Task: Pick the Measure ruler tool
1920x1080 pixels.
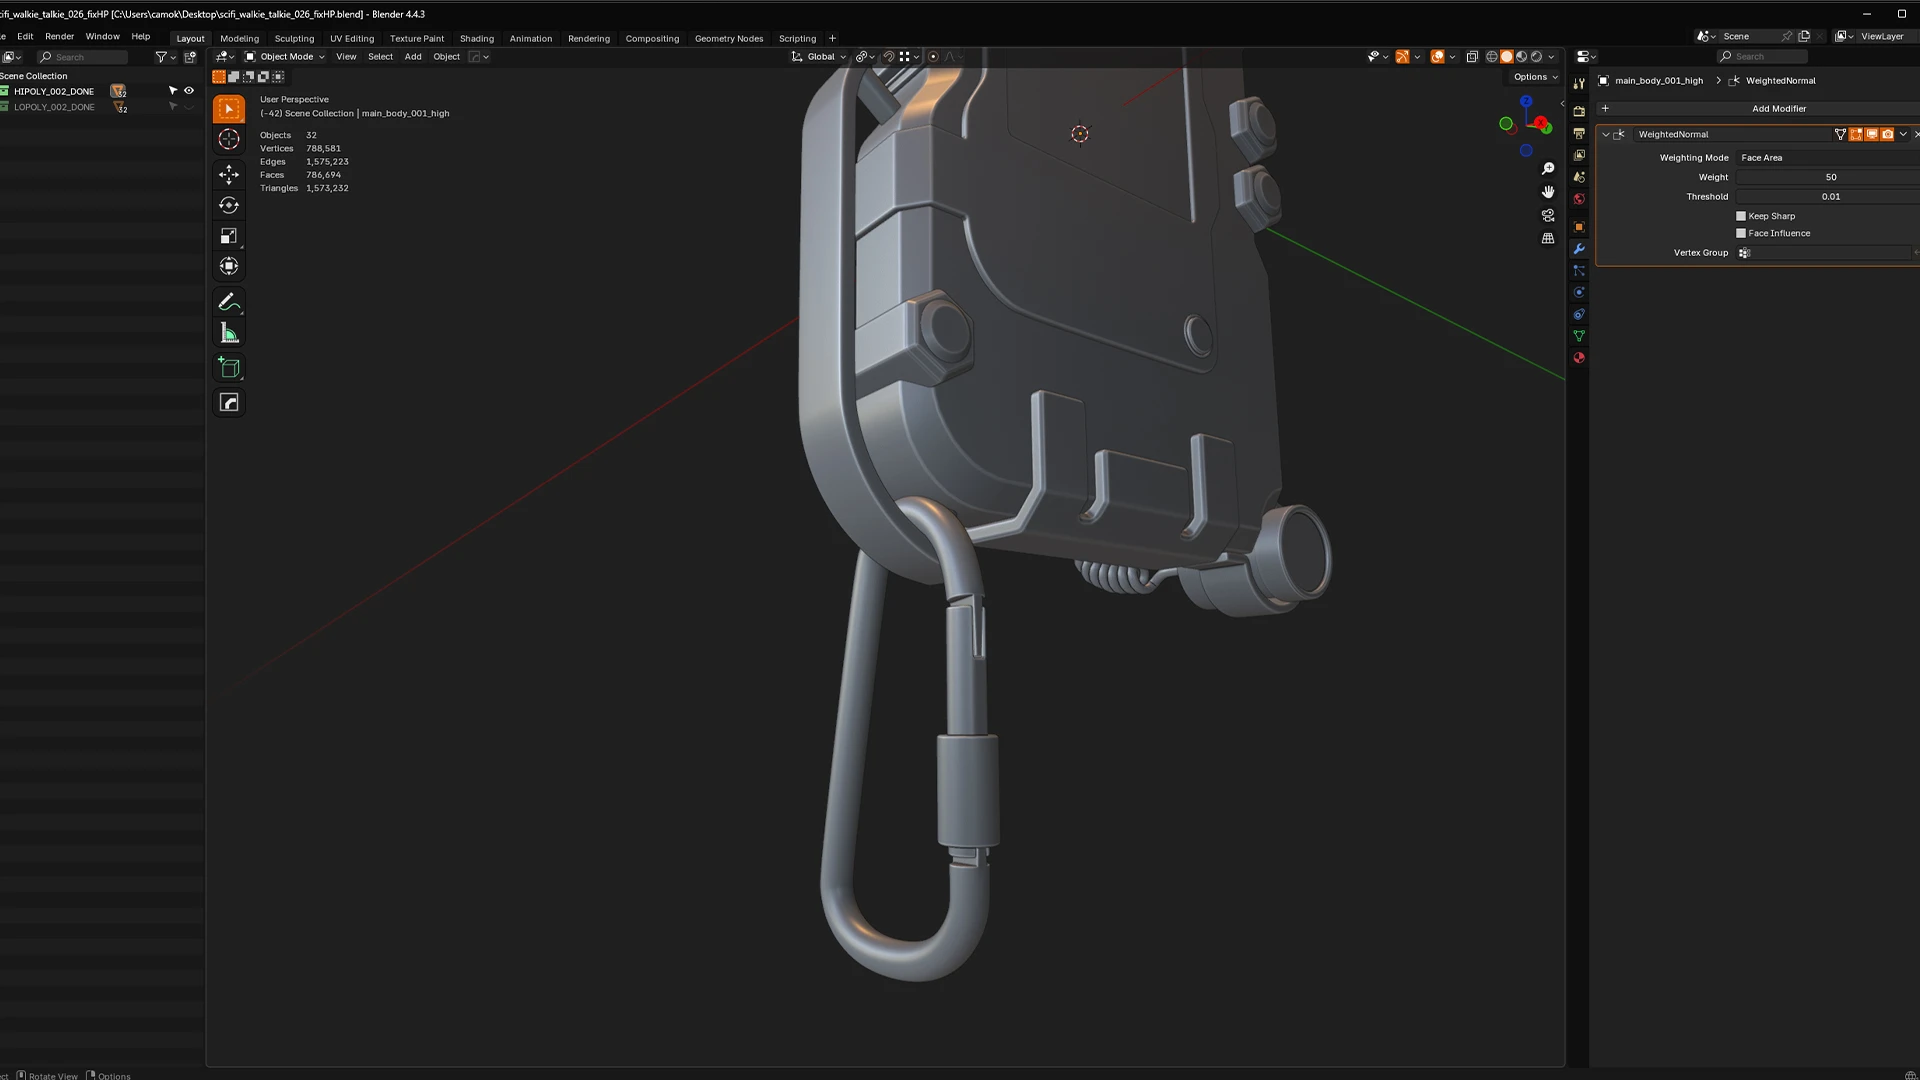Action: [x=229, y=333]
